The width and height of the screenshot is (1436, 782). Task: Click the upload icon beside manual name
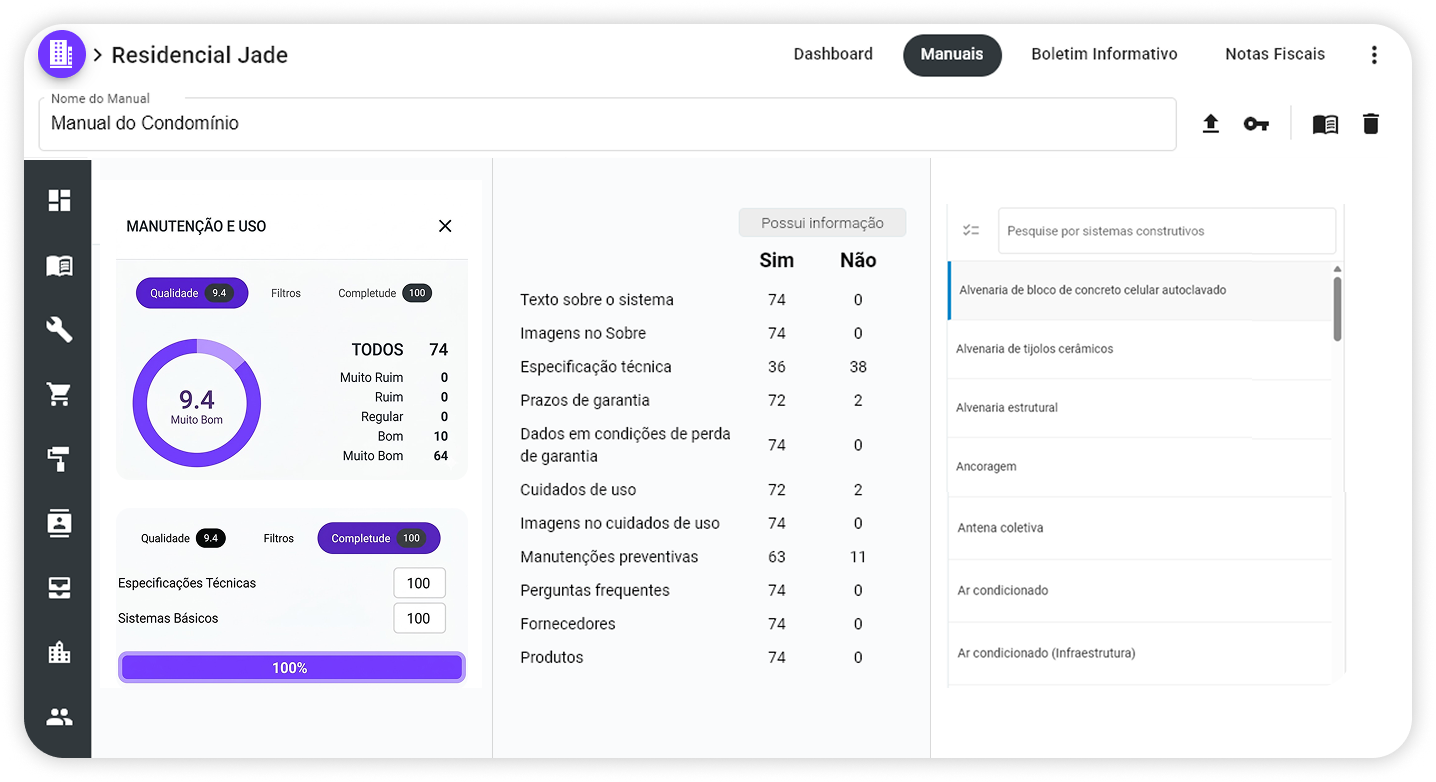click(x=1210, y=124)
